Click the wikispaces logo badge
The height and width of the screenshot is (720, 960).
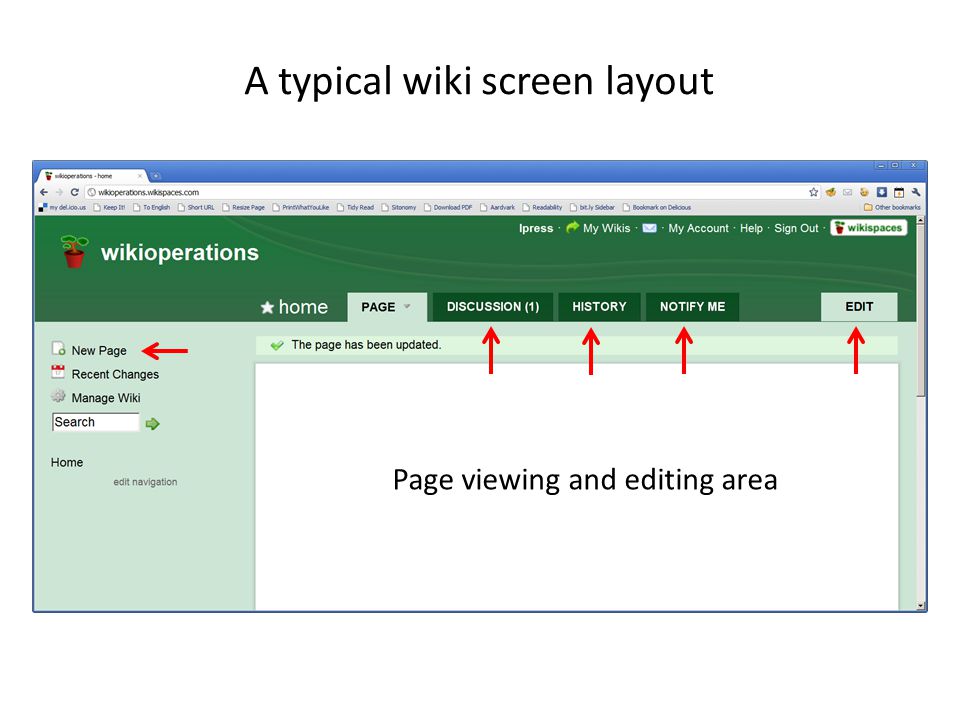tap(869, 228)
